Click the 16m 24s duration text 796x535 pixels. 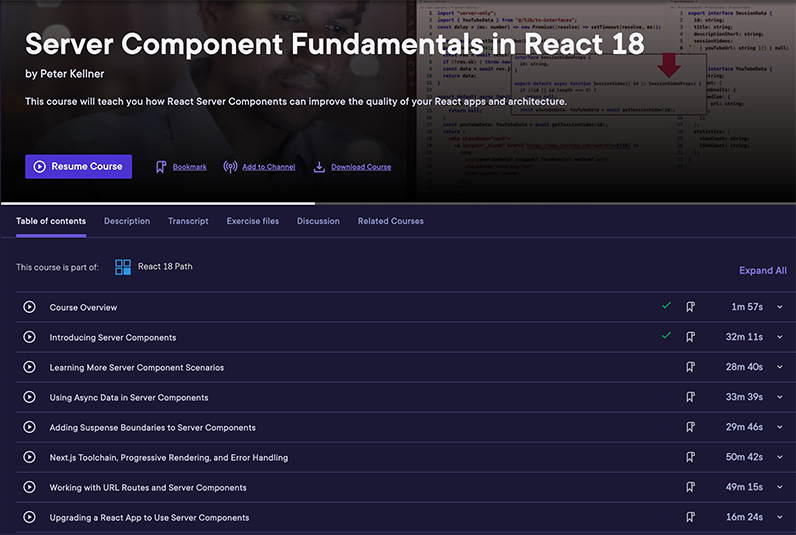pyautogui.click(x=744, y=517)
